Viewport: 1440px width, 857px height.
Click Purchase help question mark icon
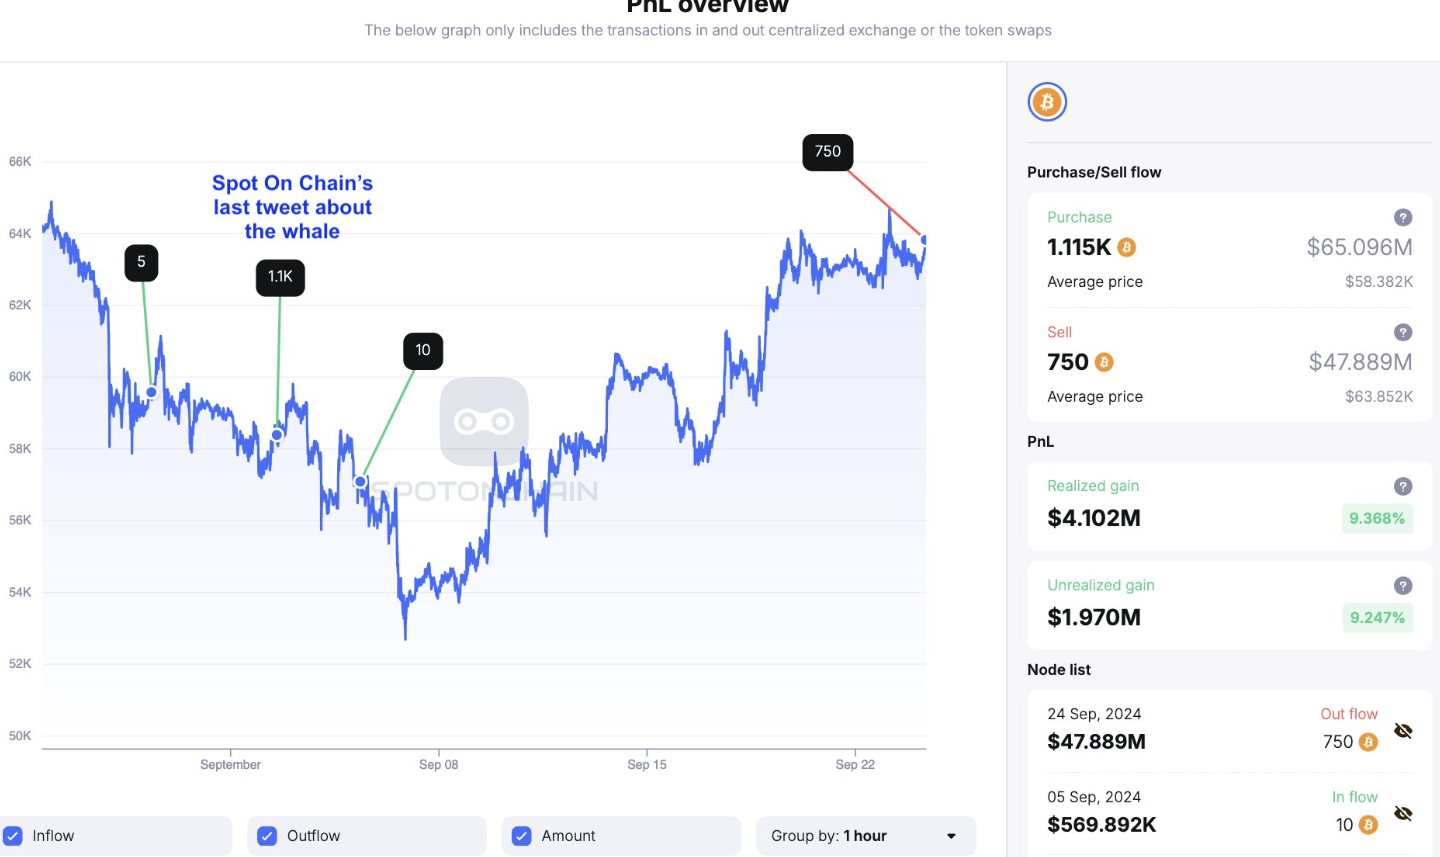(x=1403, y=217)
